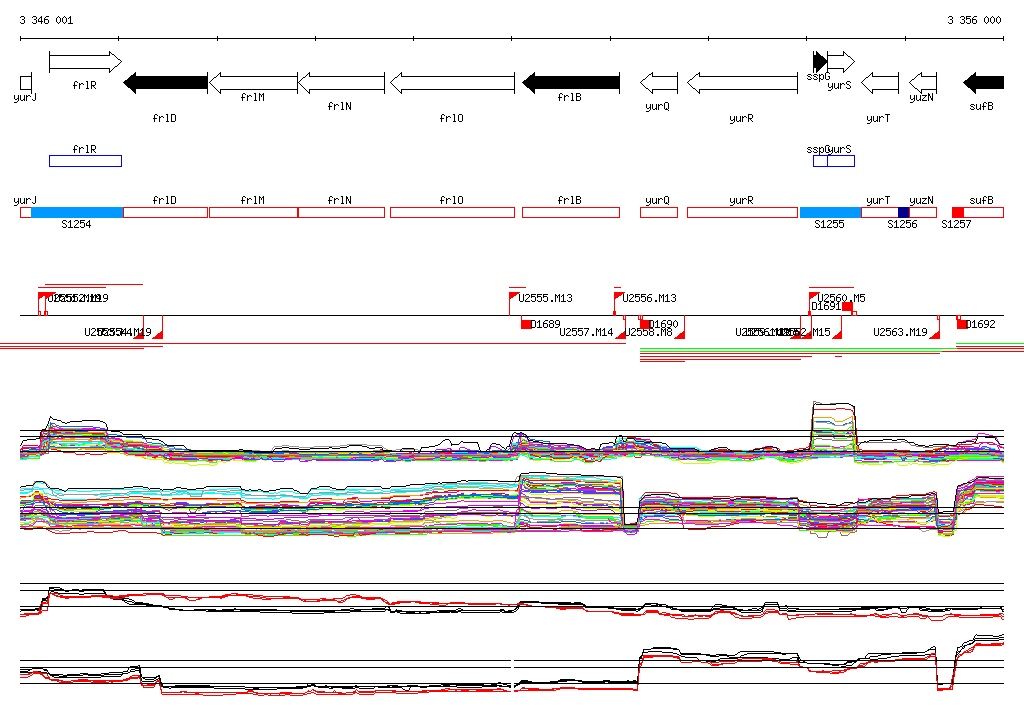Click the U2555.M13 upshift marker flag

[x=513, y=297]
